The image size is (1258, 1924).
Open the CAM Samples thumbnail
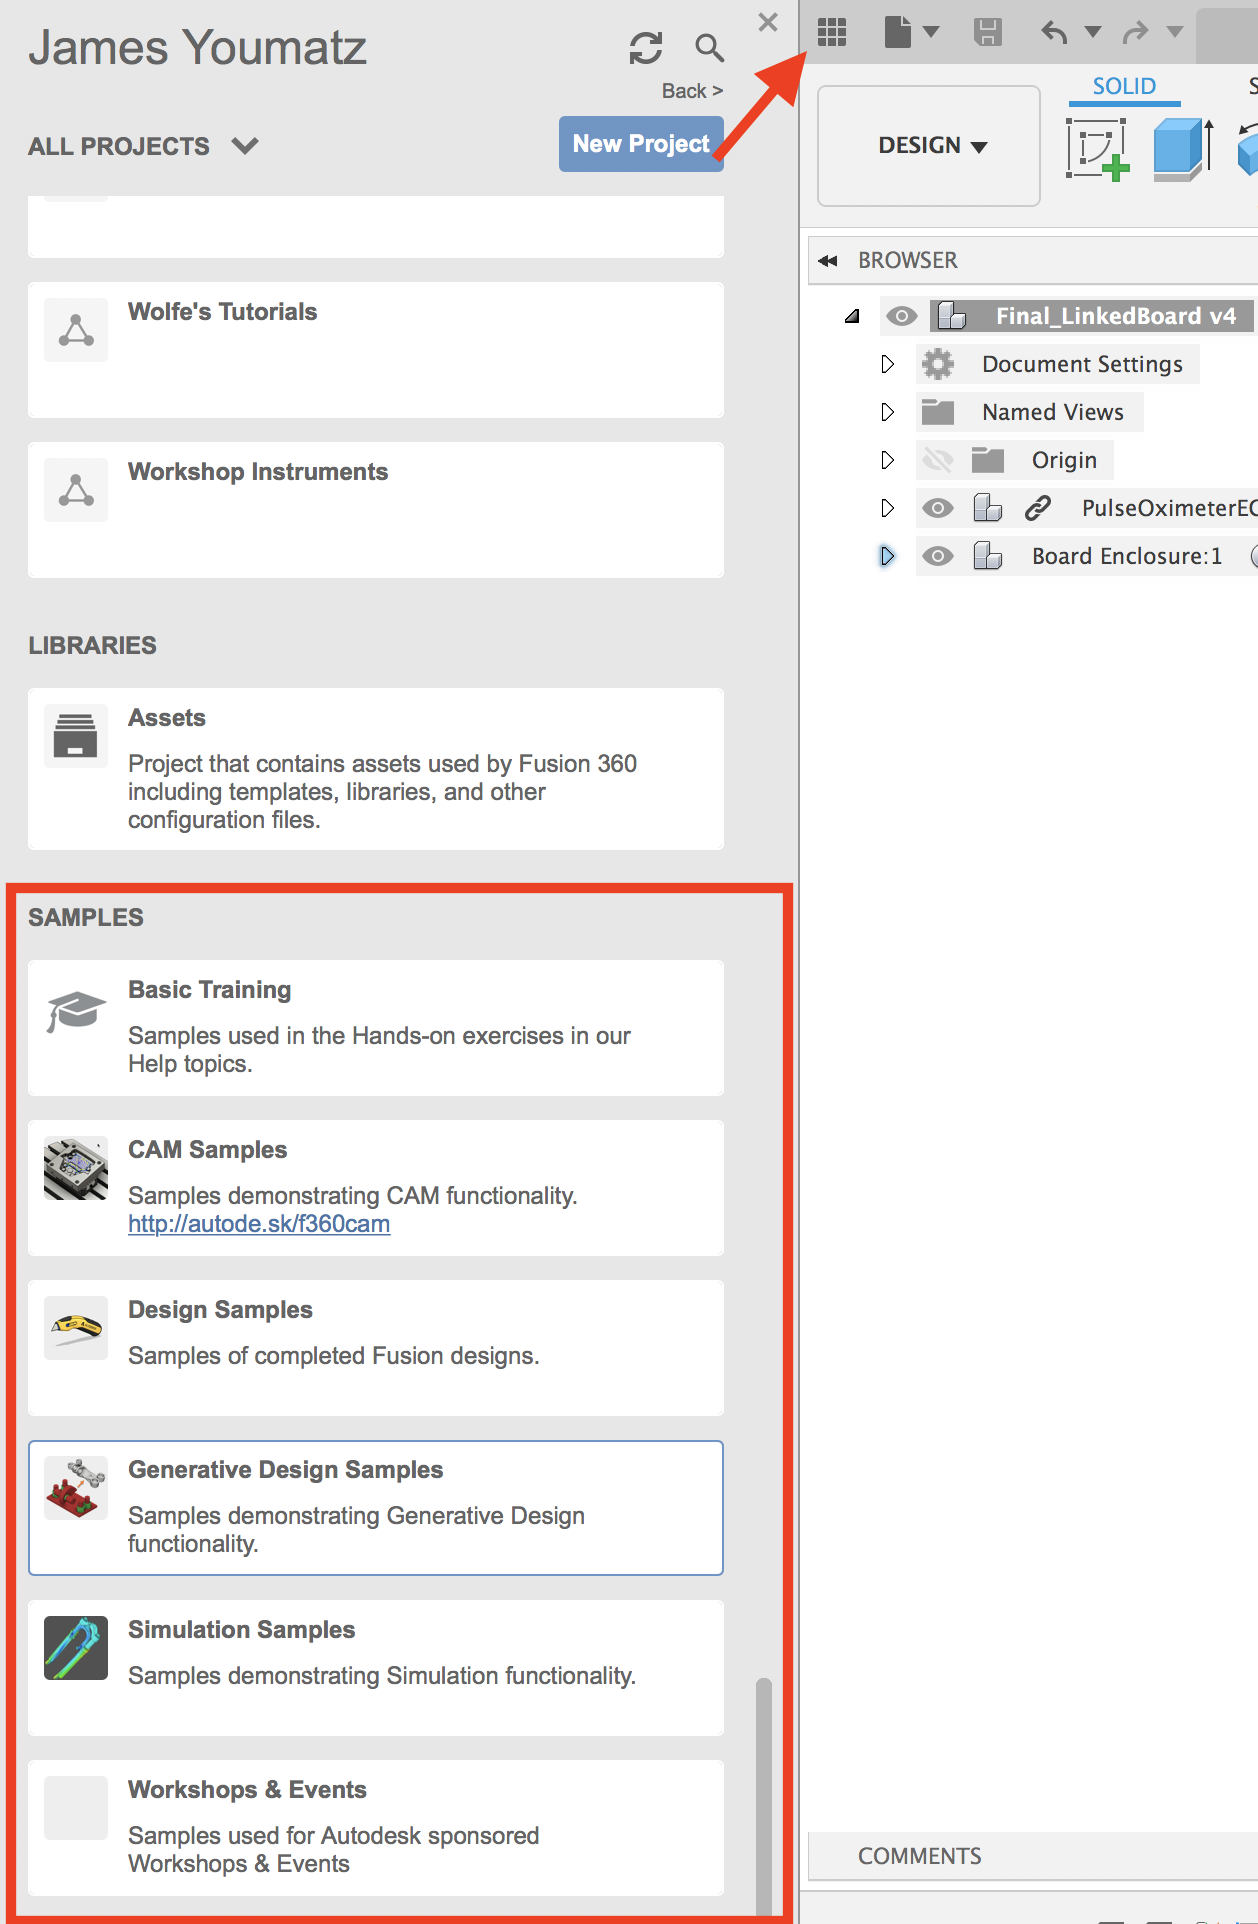(x=76, y=1168)
